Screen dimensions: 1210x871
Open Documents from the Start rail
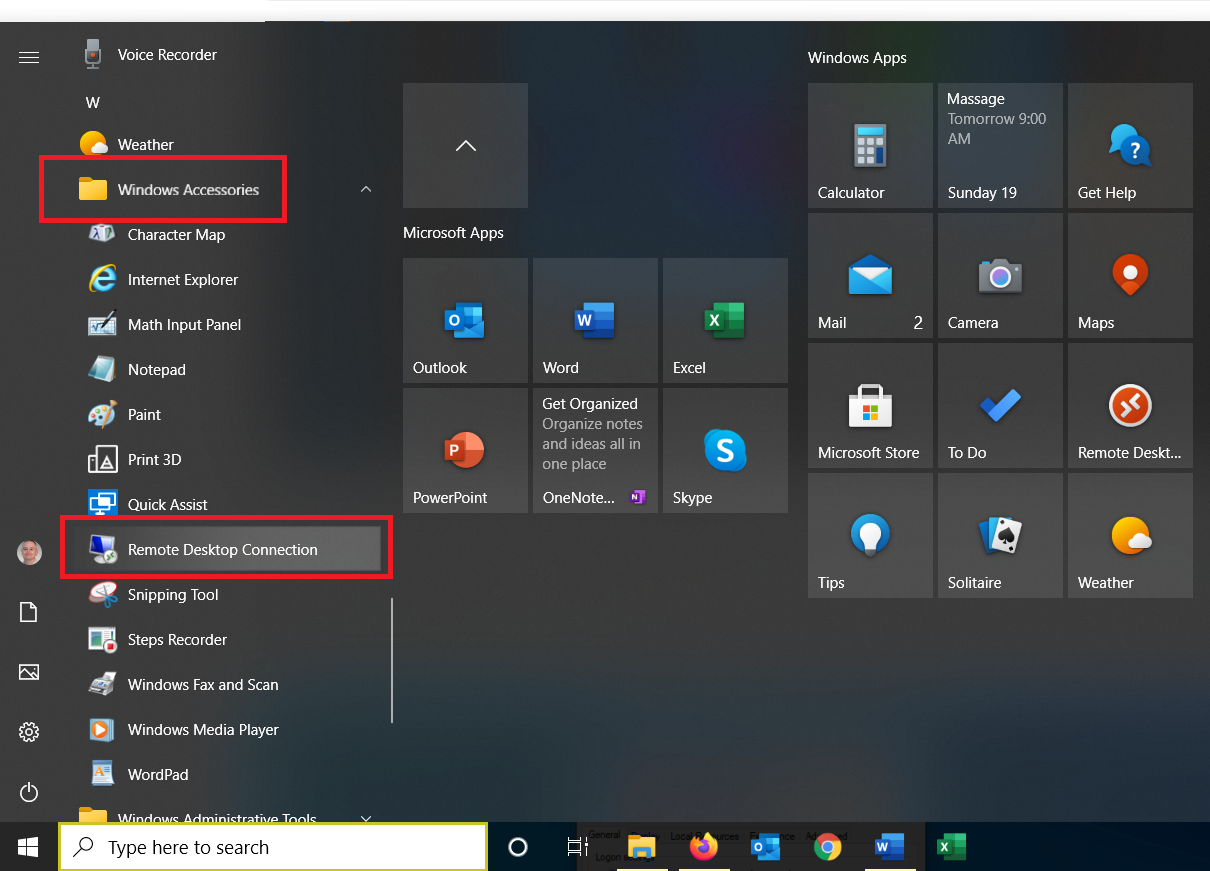pos(29,612)
